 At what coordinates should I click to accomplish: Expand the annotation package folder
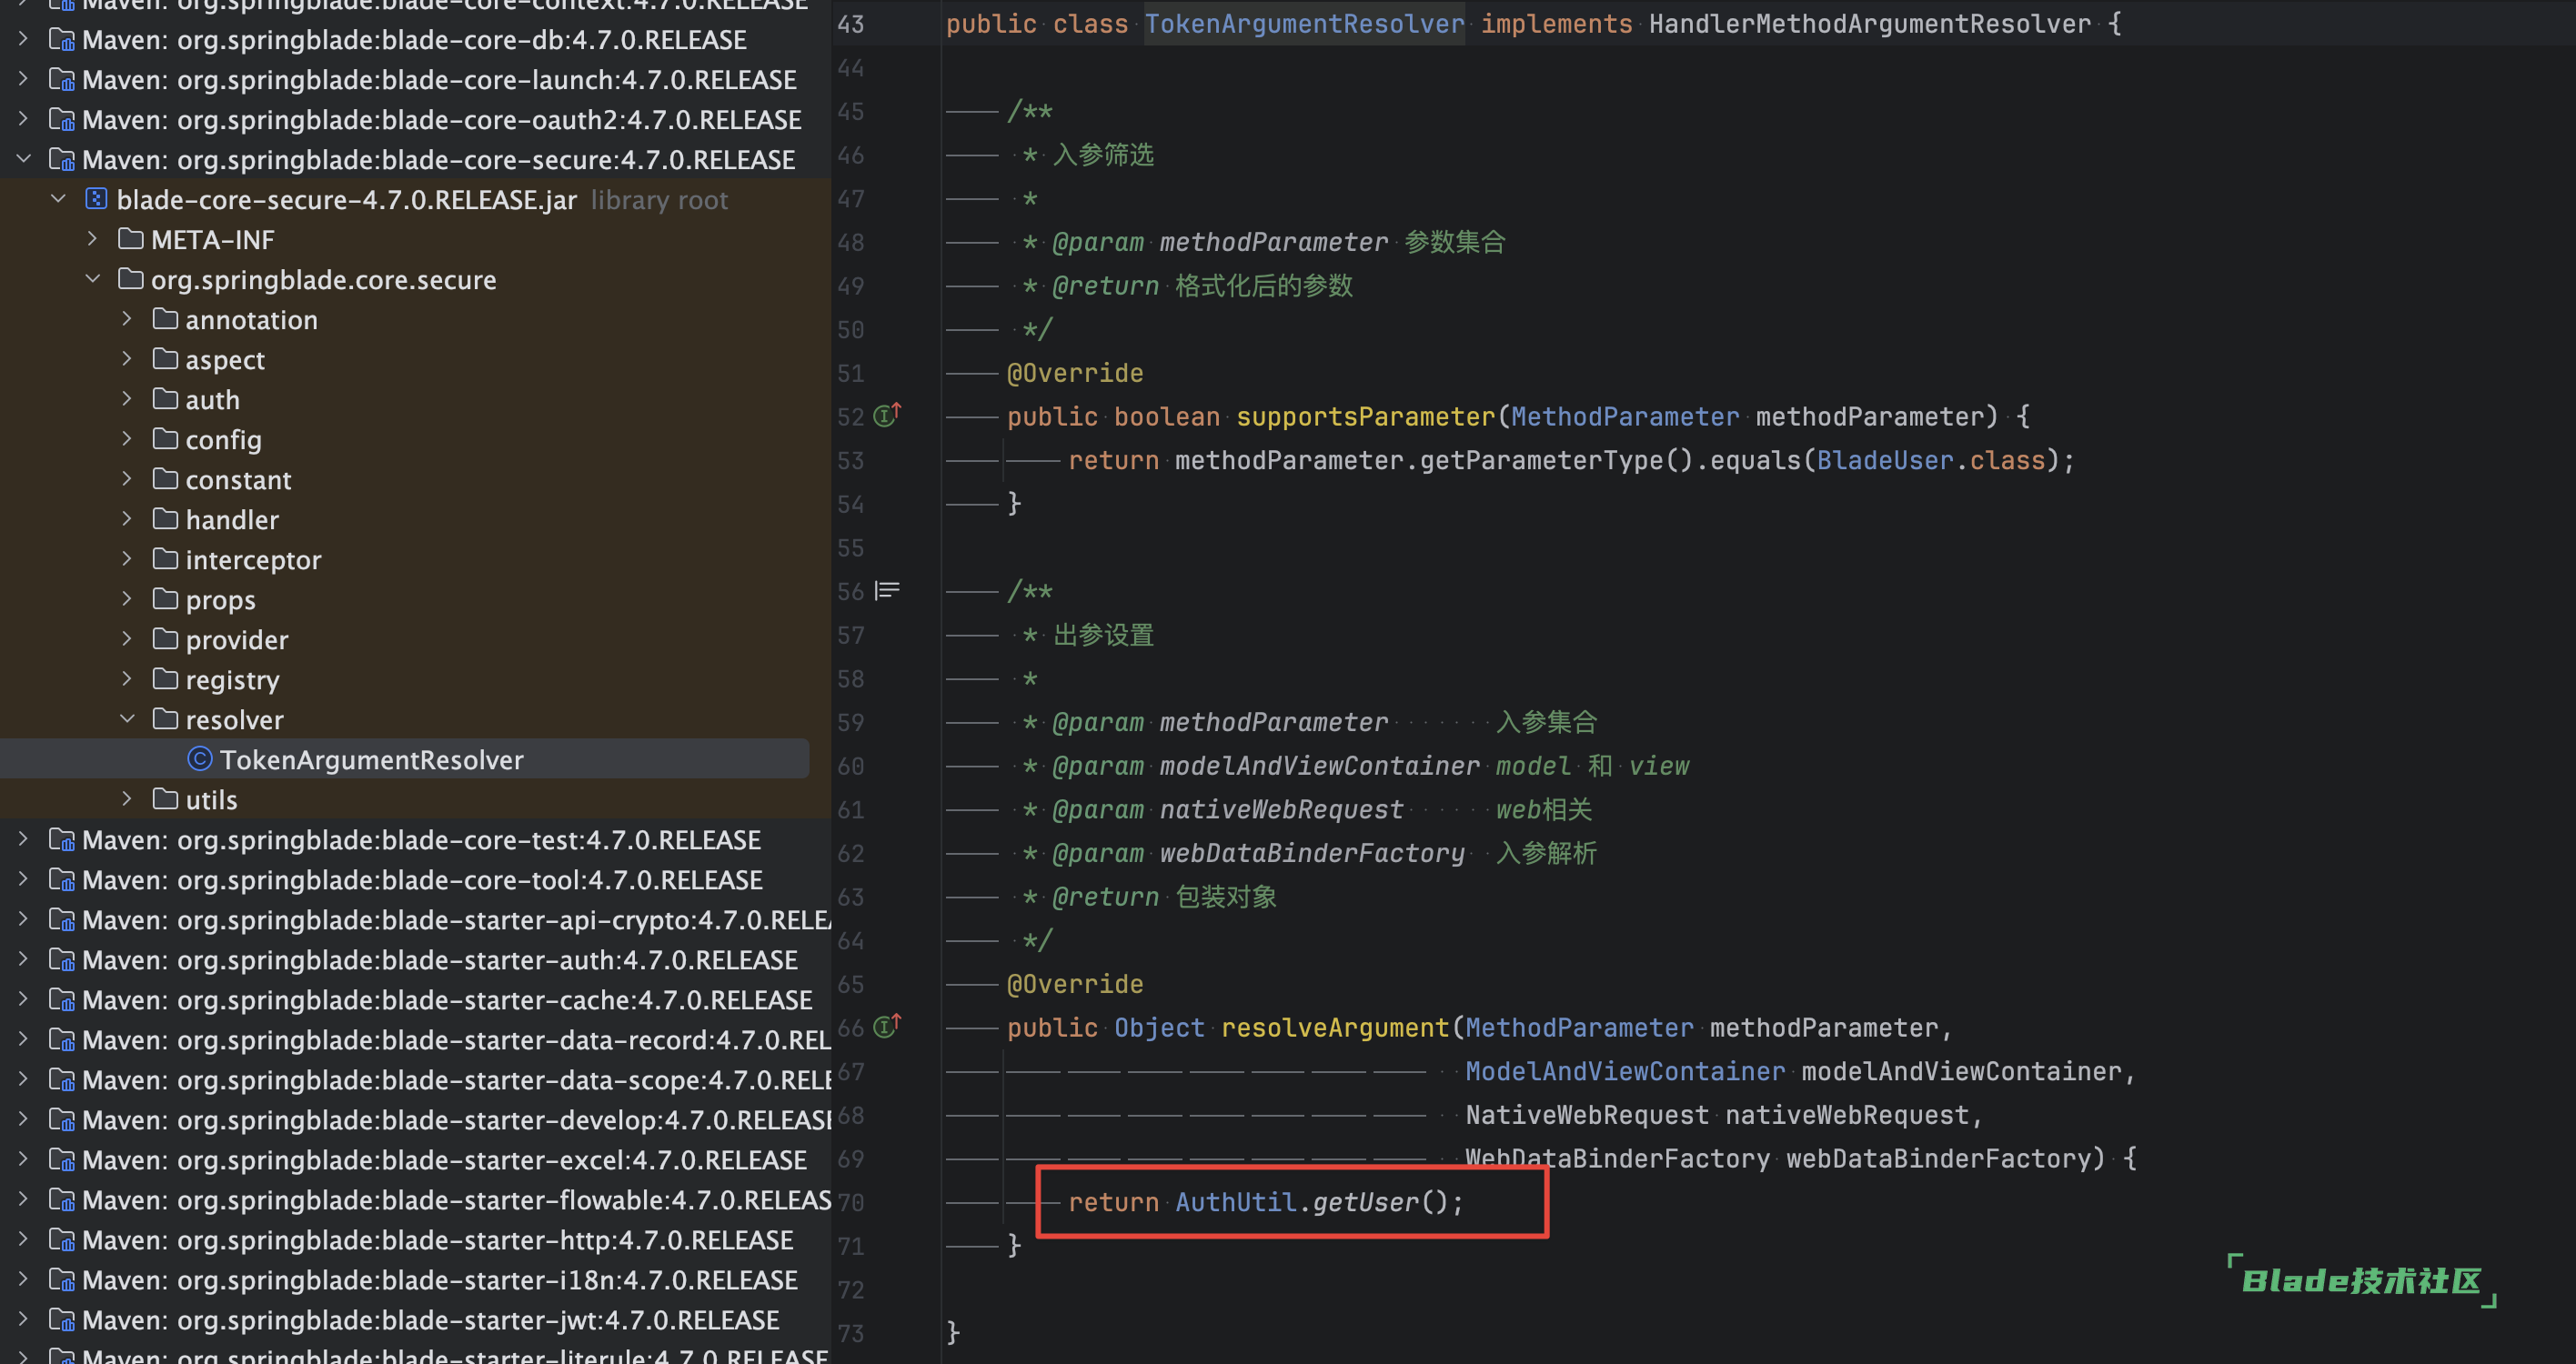point(127,319)
